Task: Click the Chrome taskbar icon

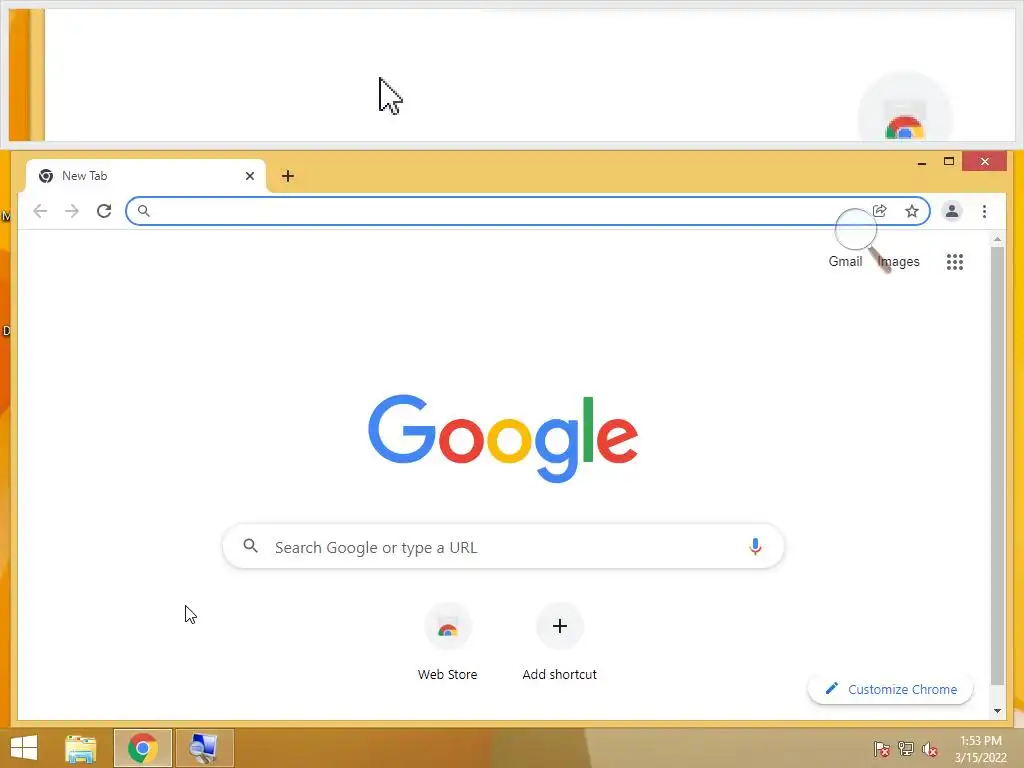Action: pyautogui.click(x=142, y=748)
